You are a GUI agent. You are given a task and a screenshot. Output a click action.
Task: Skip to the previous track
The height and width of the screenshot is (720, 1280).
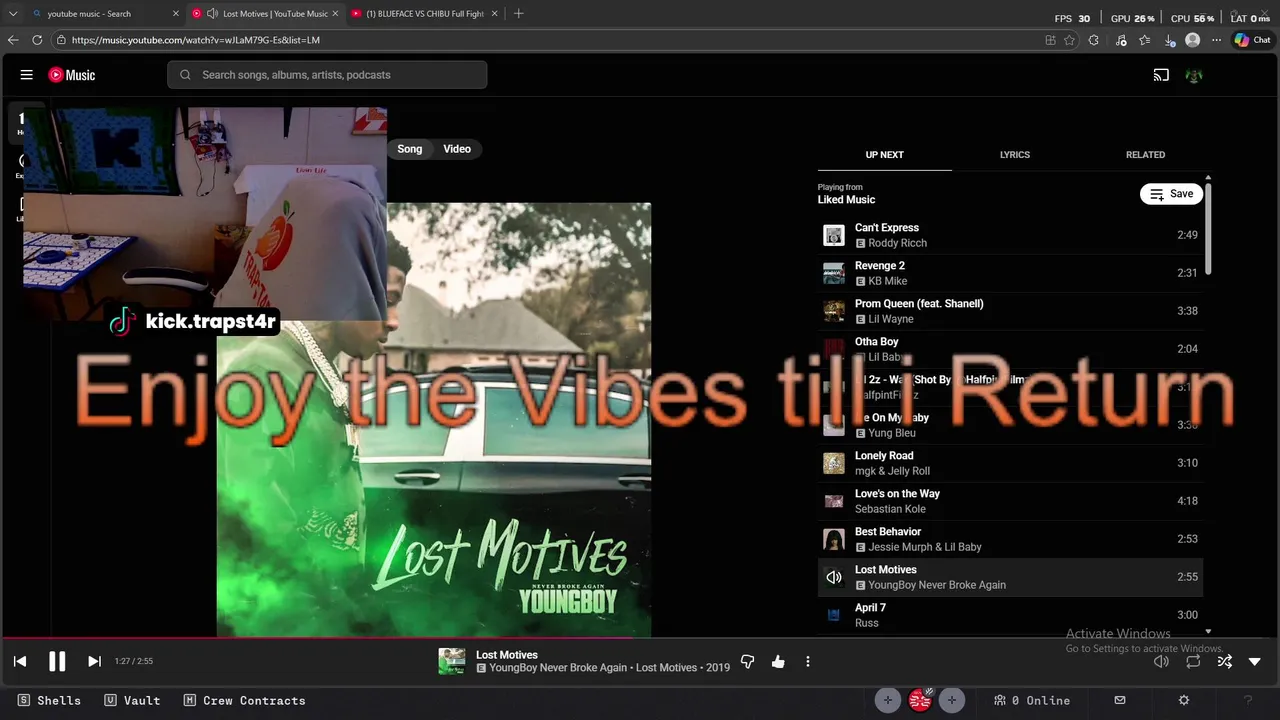20,661
